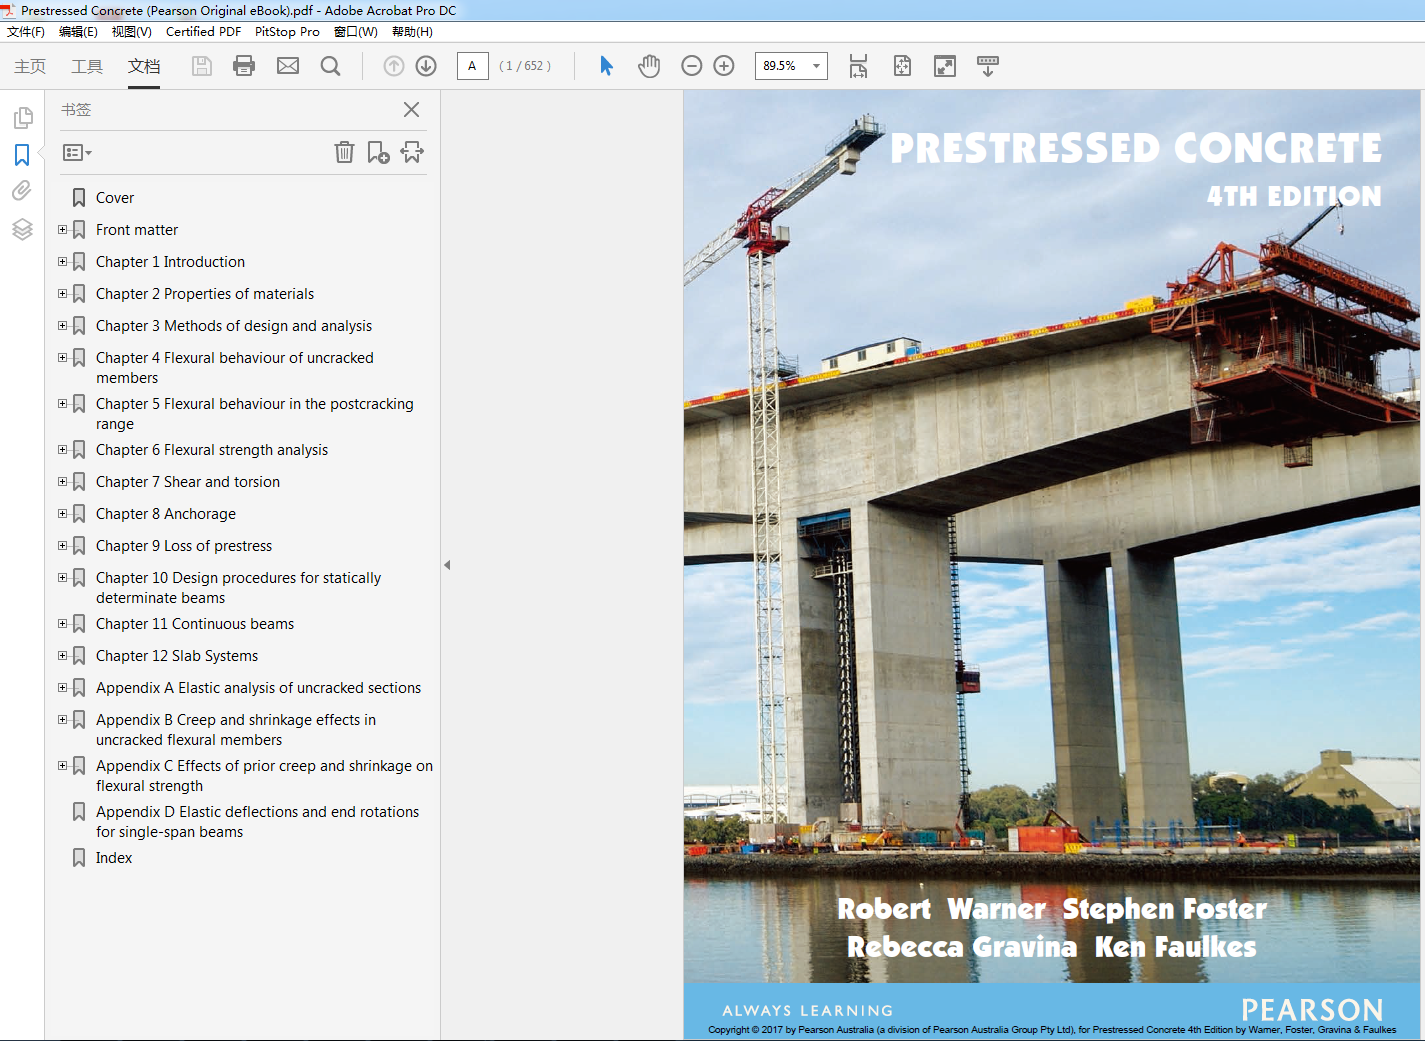Click the New bookmark icon
This screenshot has width=1425, height=1041.
pyautogui.click(x=378, y=152)
